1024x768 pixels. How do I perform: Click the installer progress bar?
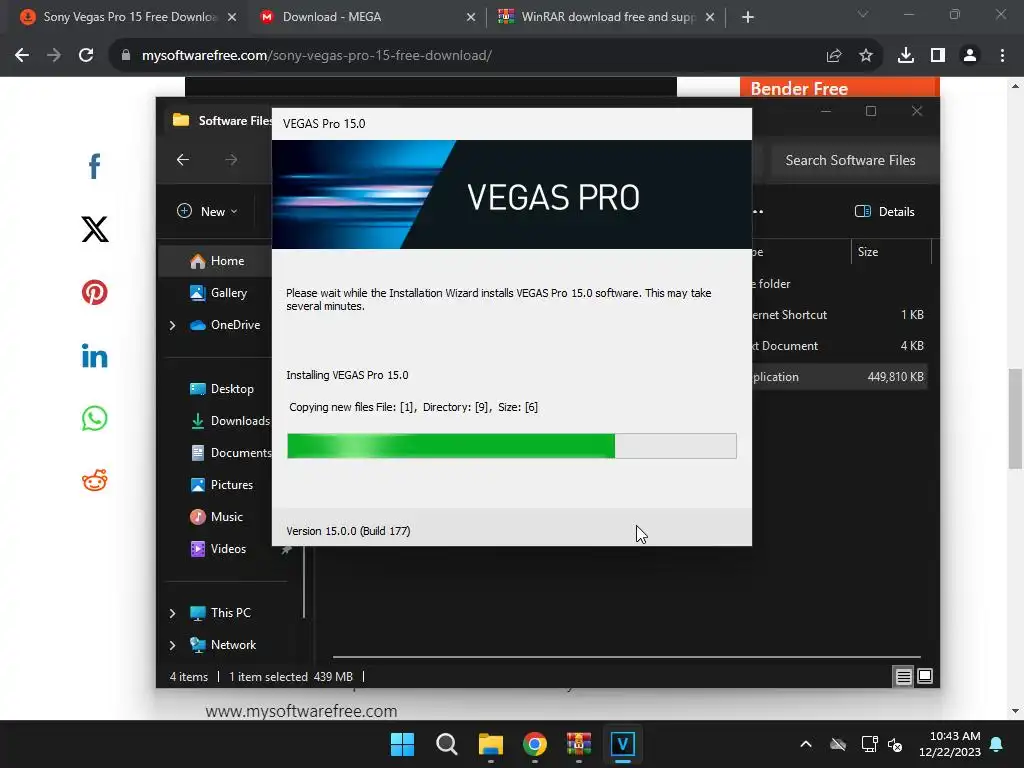(x=512, y=446)
